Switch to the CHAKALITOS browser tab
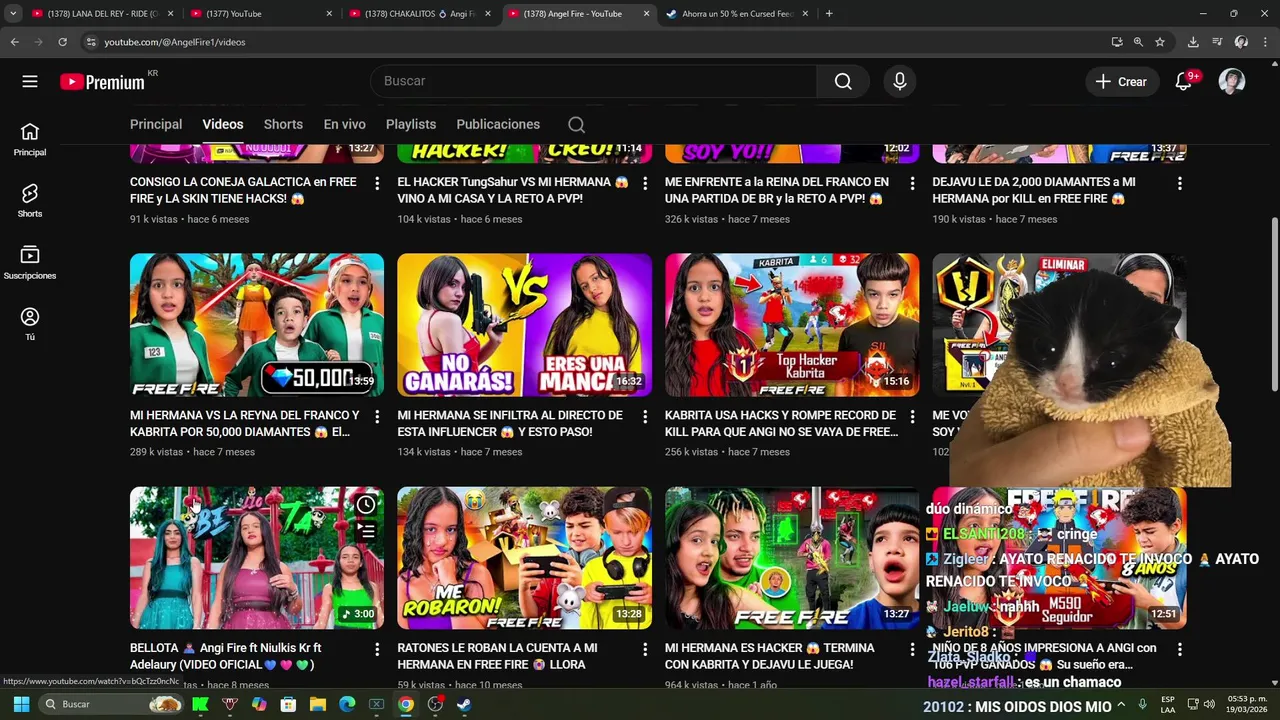 [420, 14]
